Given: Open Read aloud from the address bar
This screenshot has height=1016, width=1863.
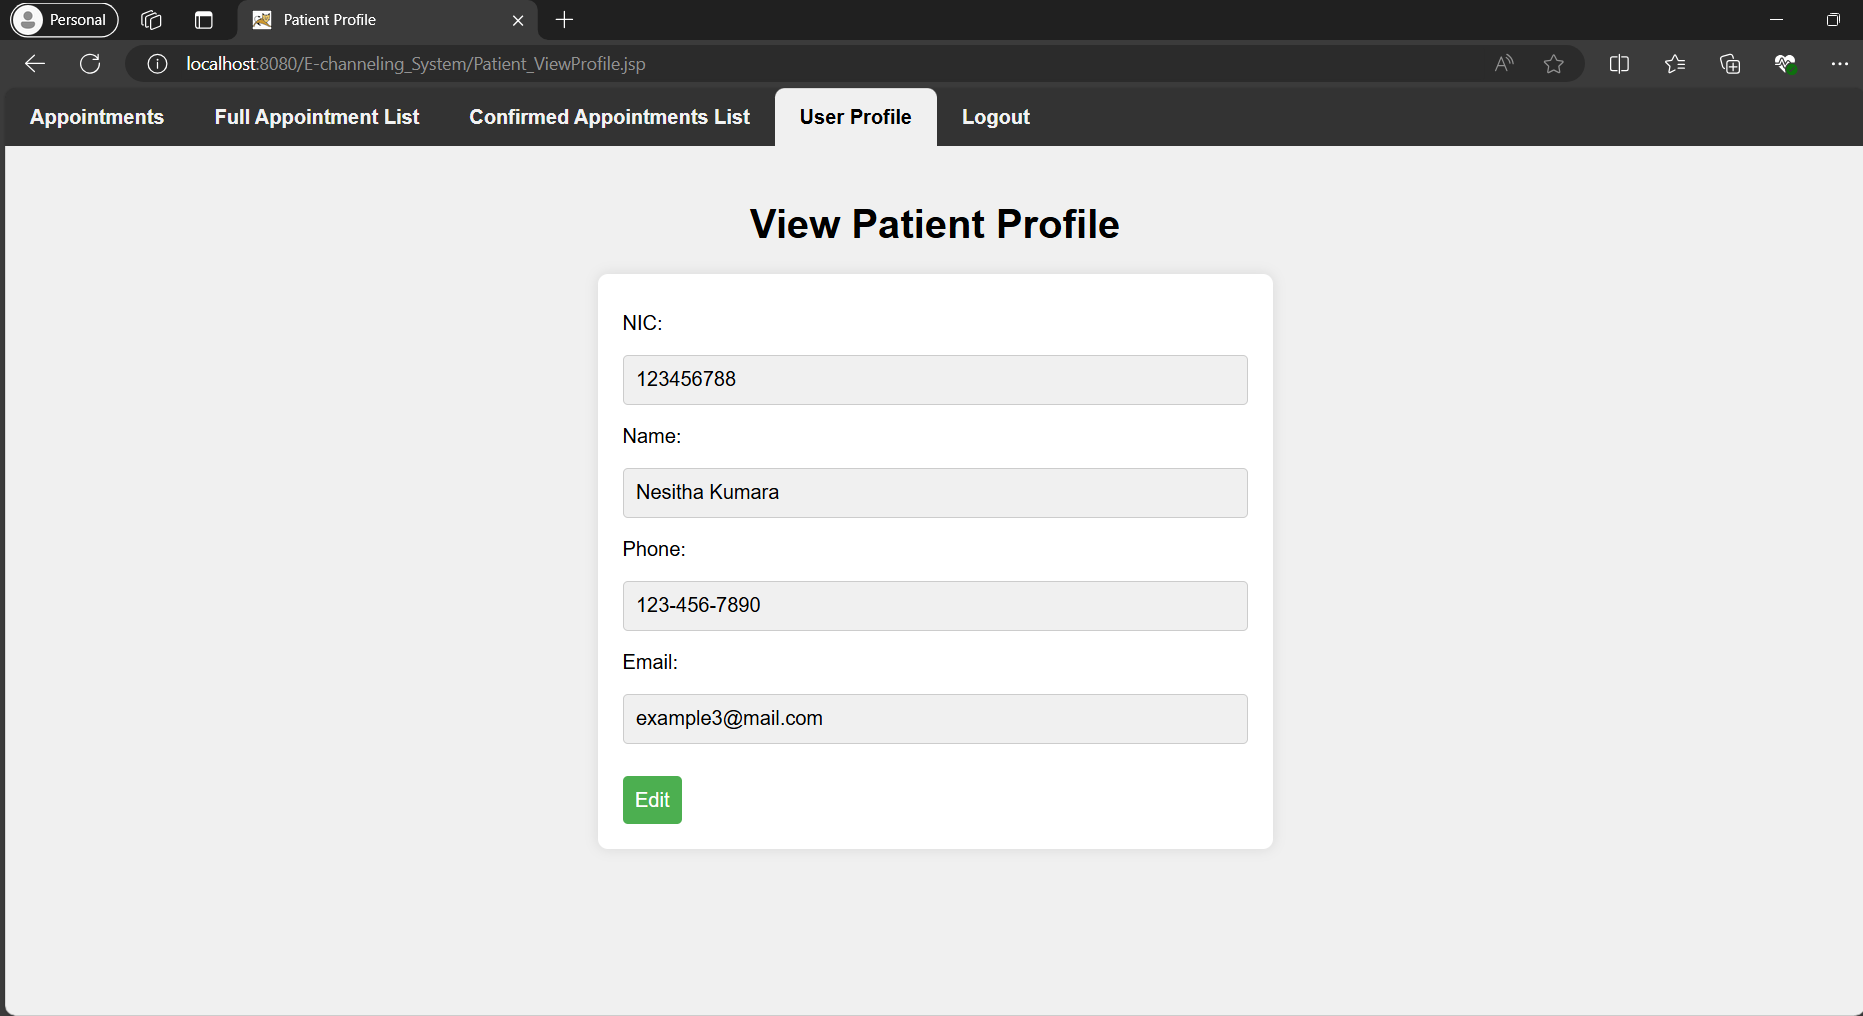Looking at the screenshot, I should click(1504, 64).
